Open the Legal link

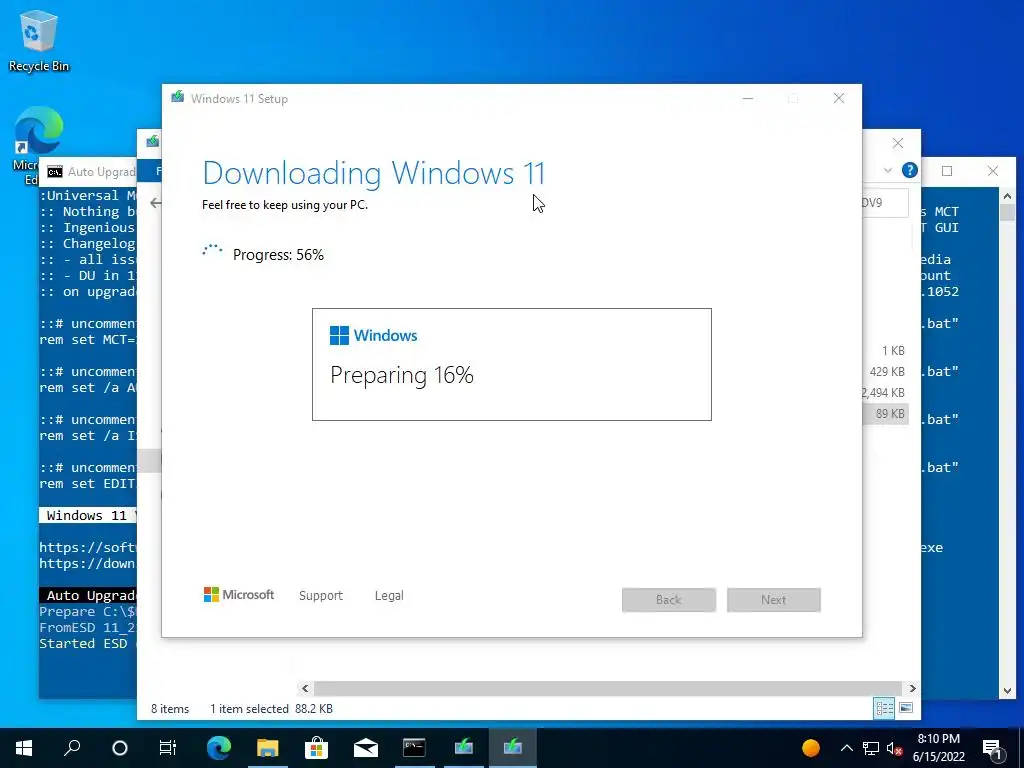tap(389, 596)
